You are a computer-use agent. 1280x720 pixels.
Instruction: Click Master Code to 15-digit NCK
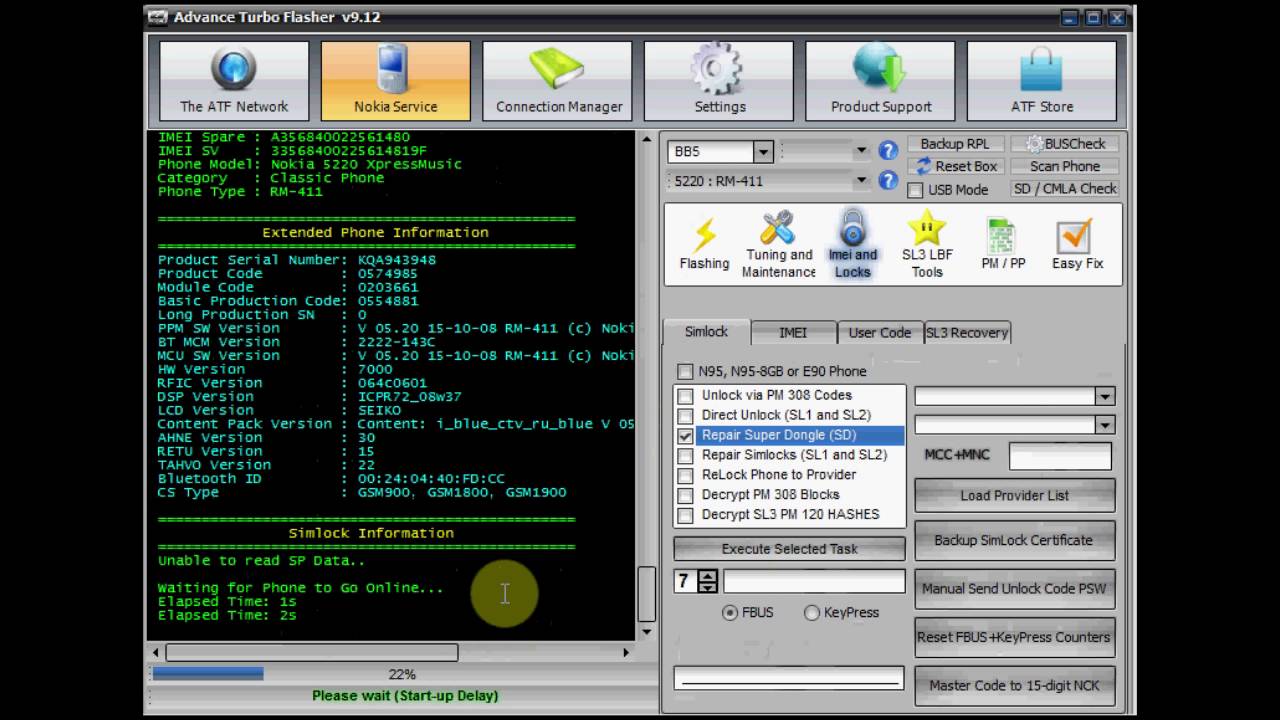1014,685
